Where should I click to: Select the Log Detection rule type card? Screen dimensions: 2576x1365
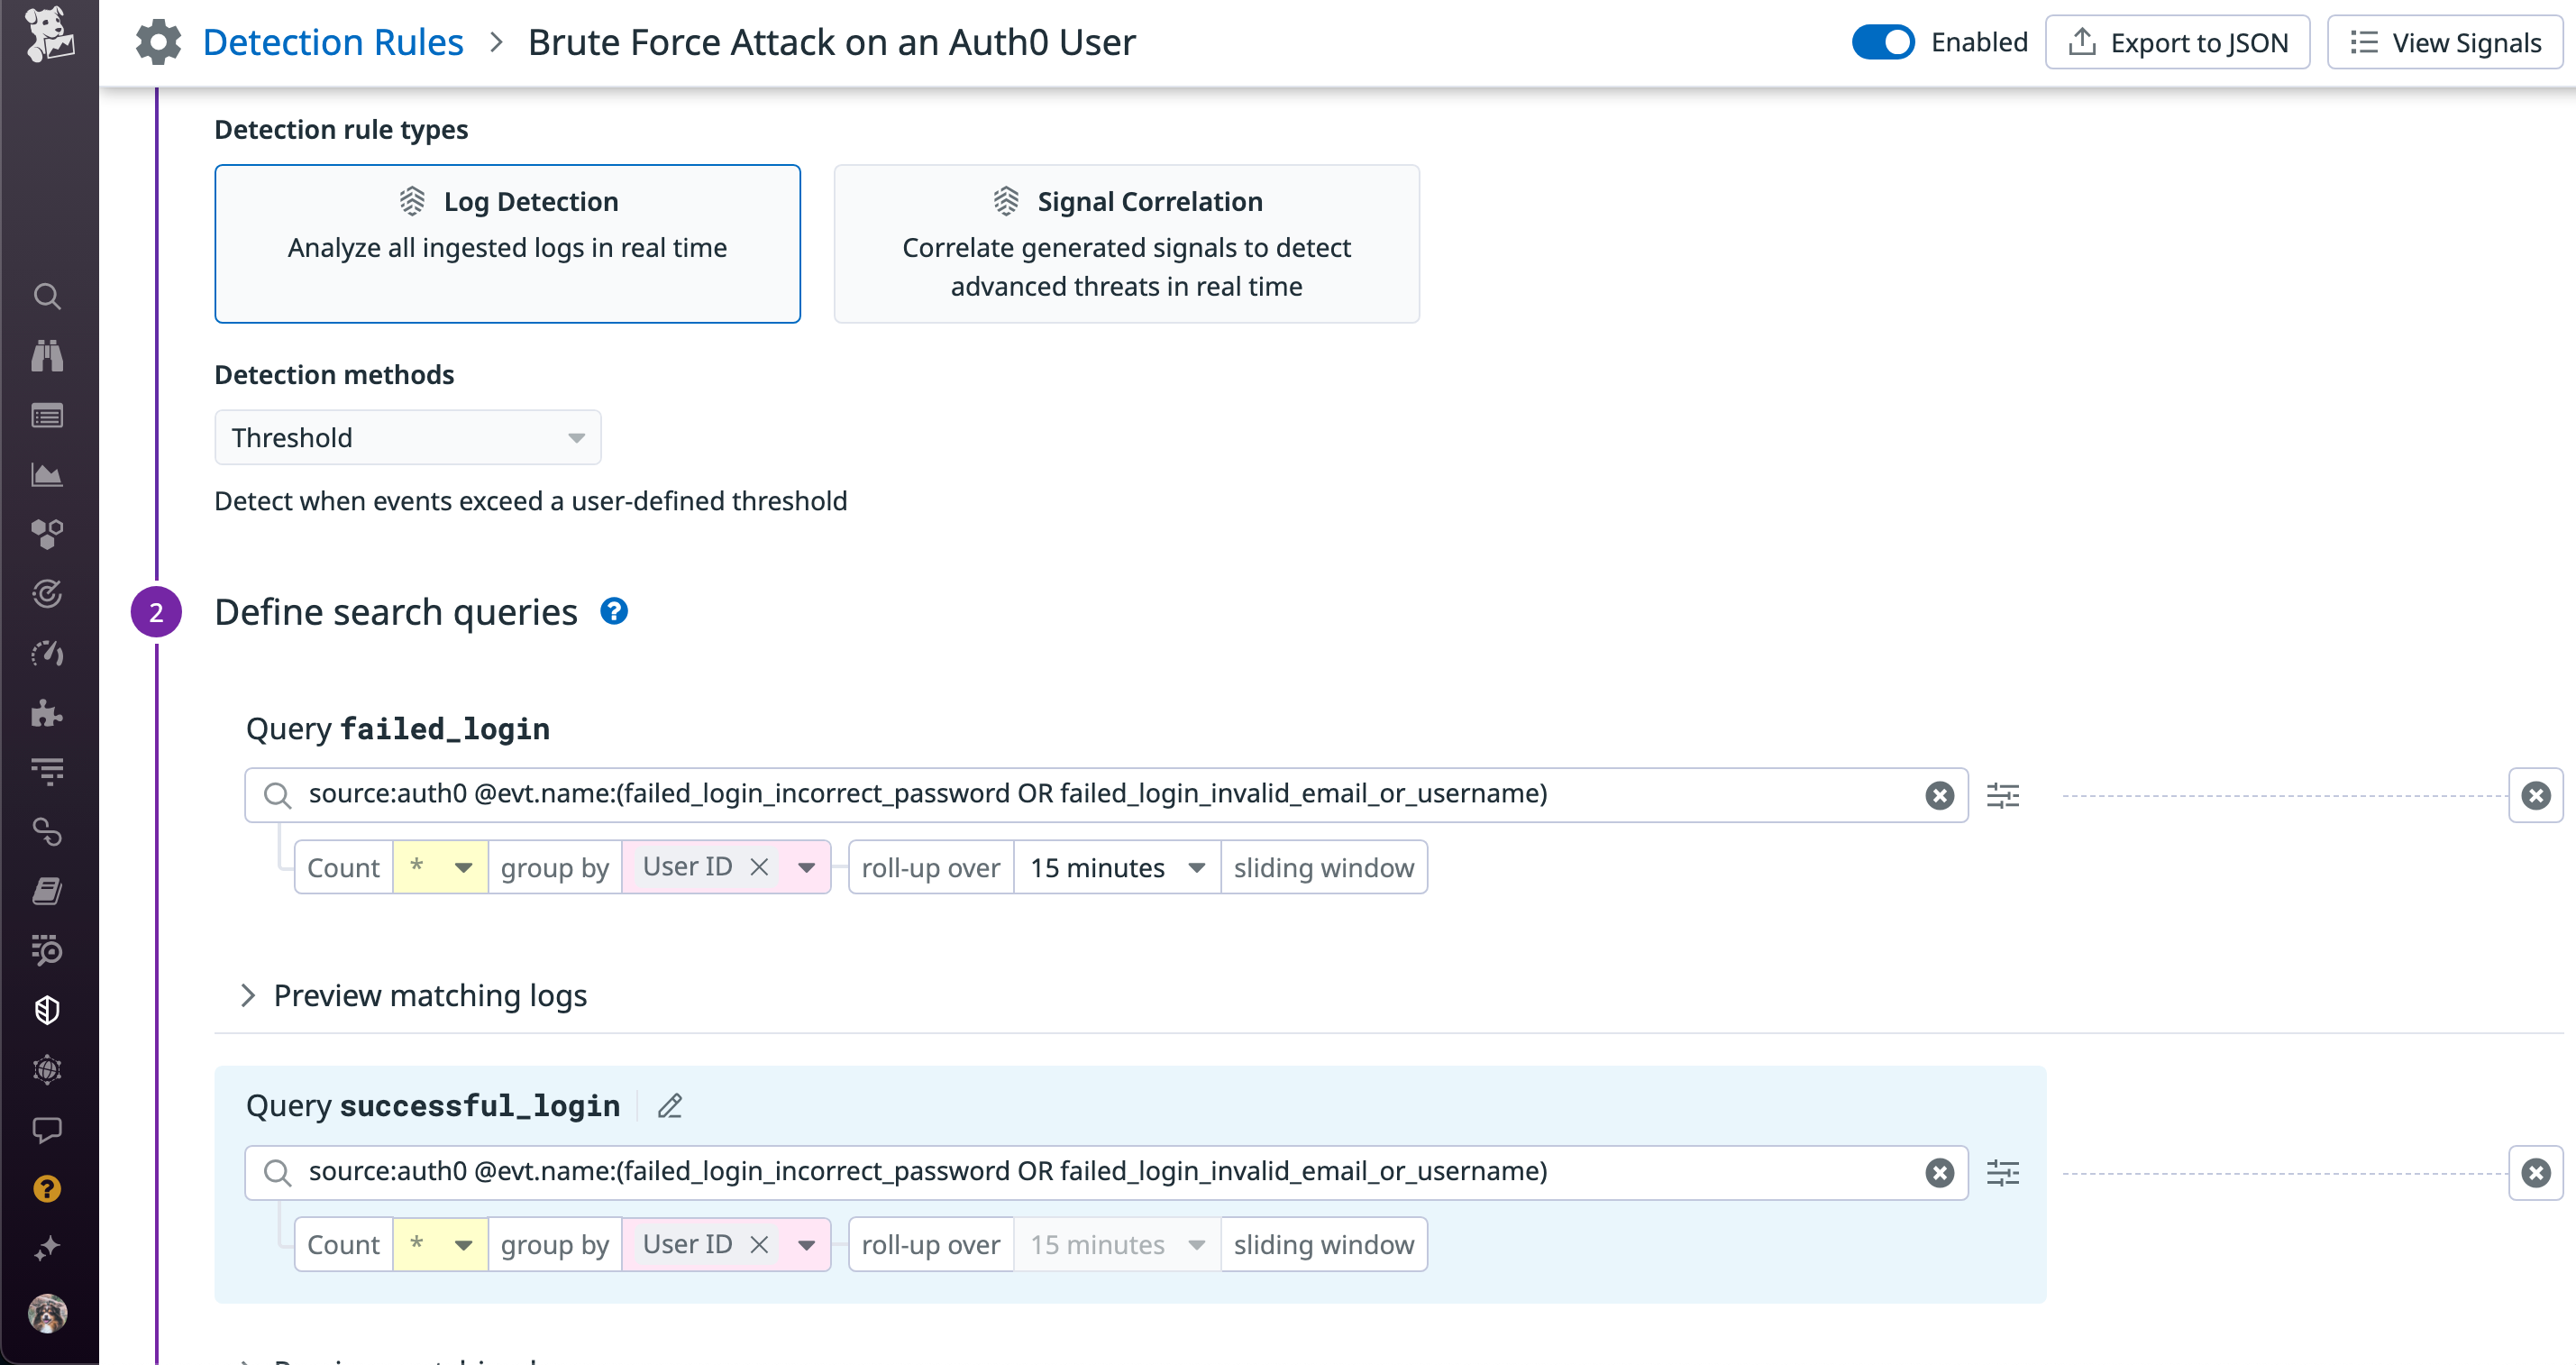(507, 243)
